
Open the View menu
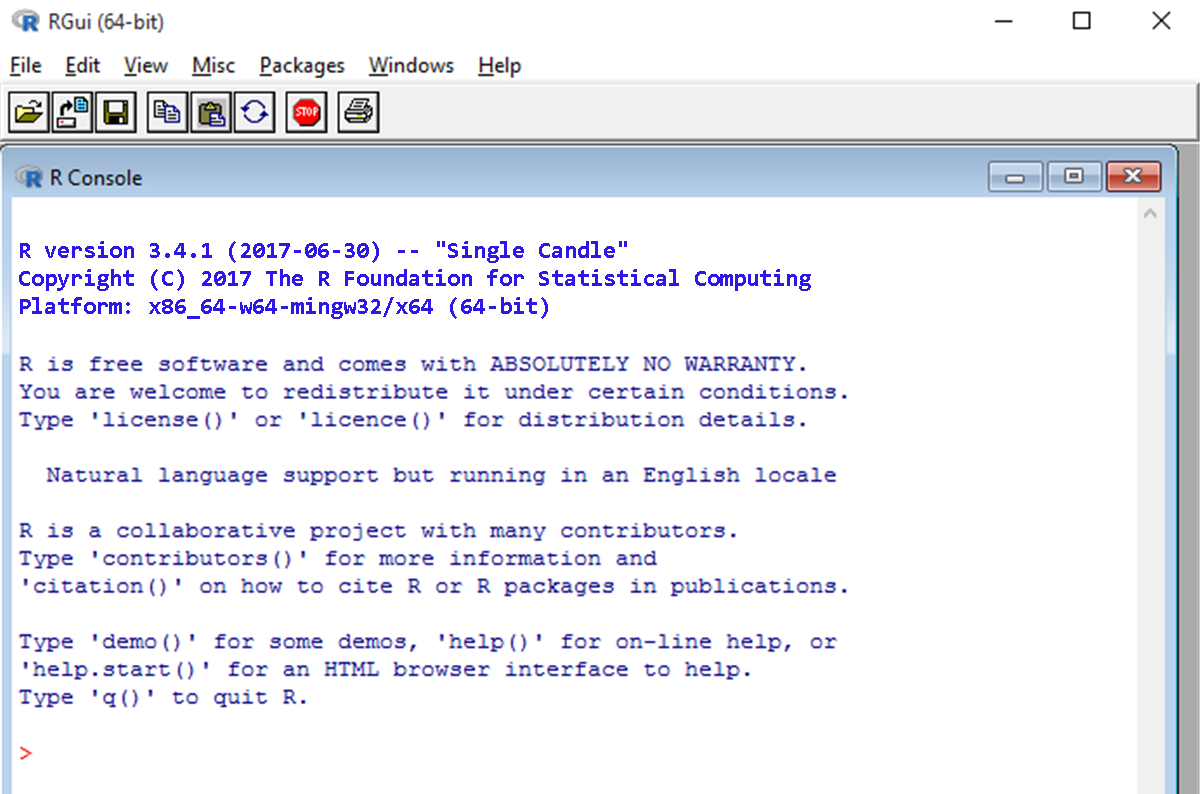point(146,66)
